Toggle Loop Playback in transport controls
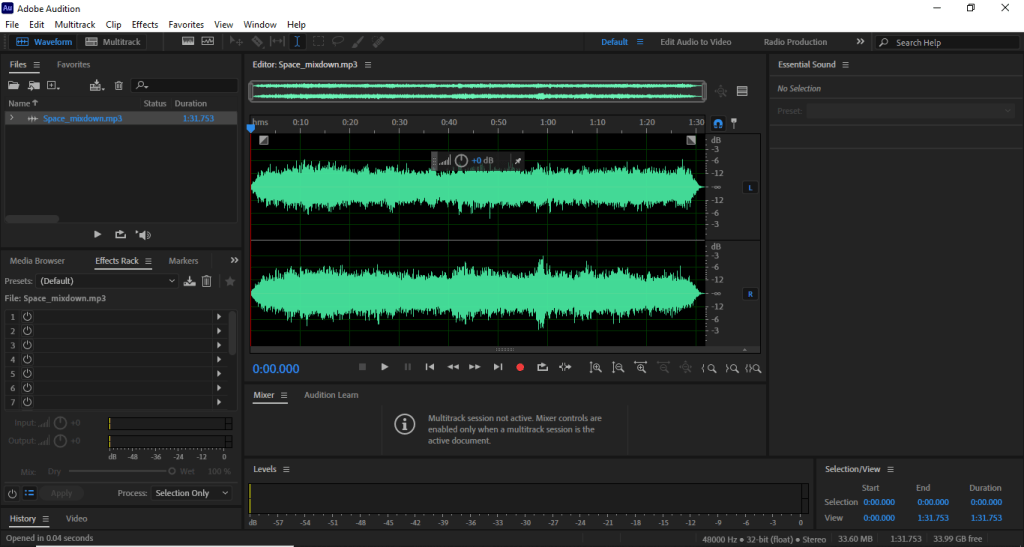 (x=542, y=367)
